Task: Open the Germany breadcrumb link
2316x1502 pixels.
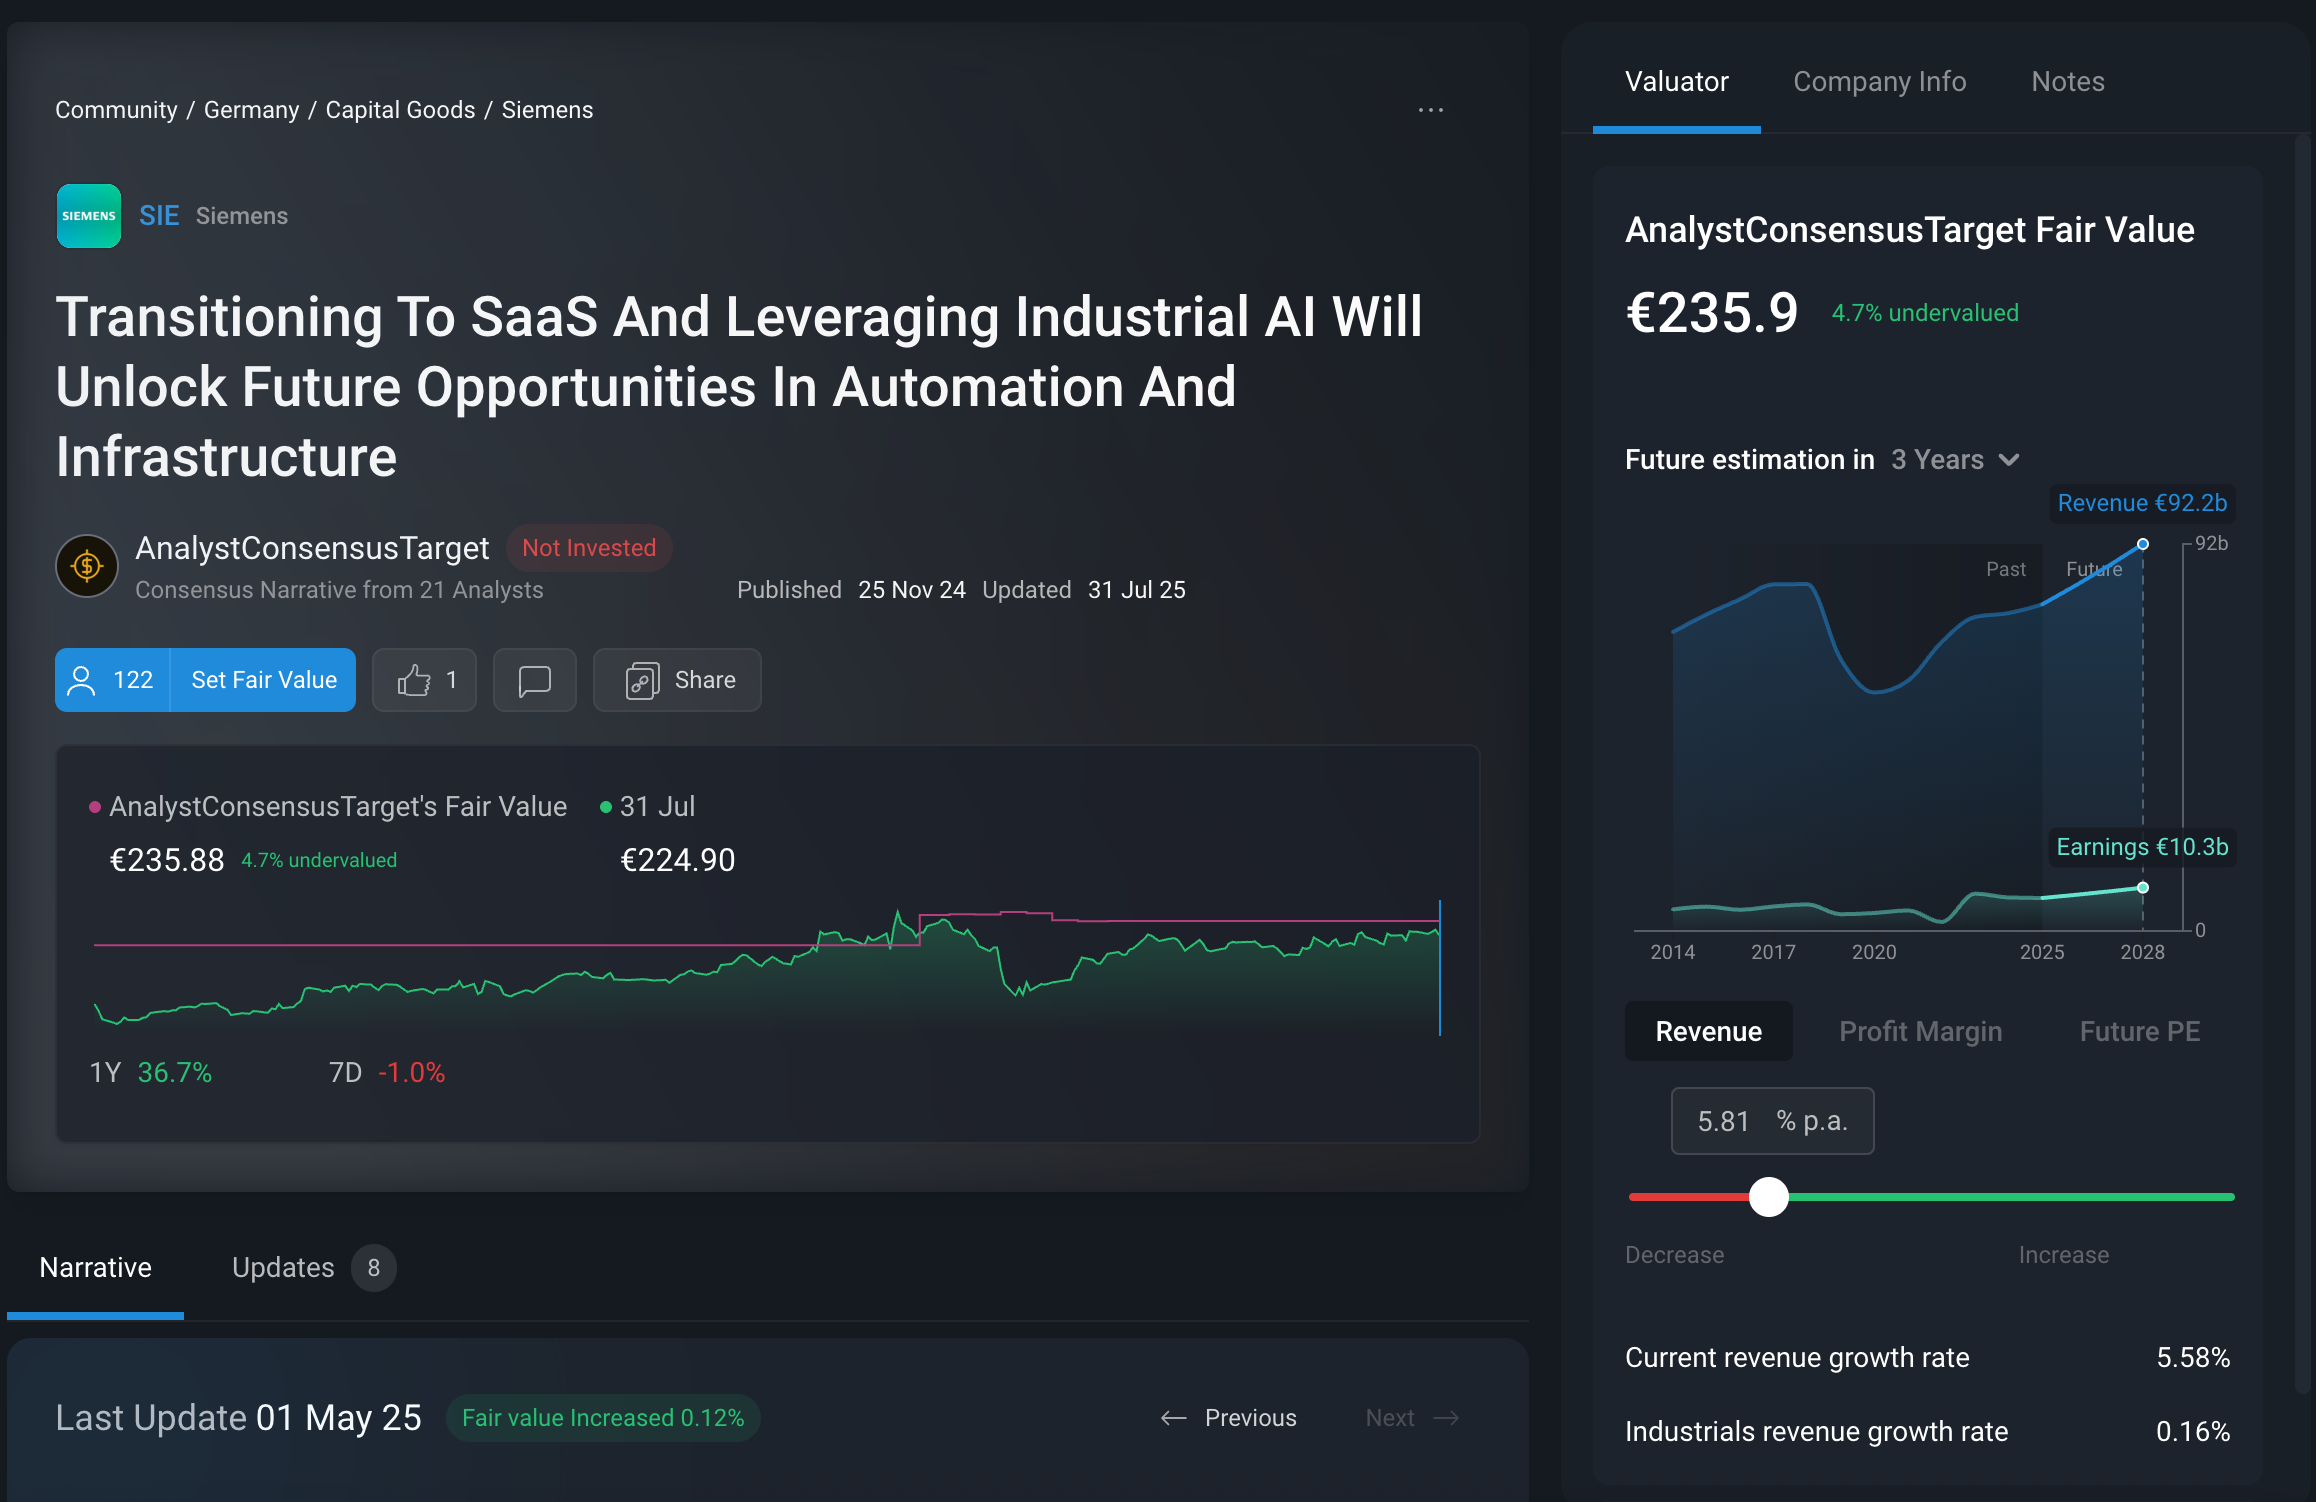Action: (252, 110)
